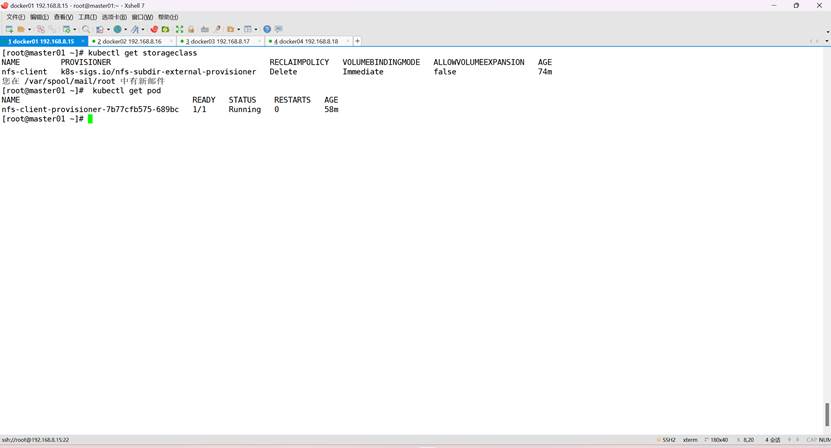Click the NUM indicator in status bar

coord(825,440)
